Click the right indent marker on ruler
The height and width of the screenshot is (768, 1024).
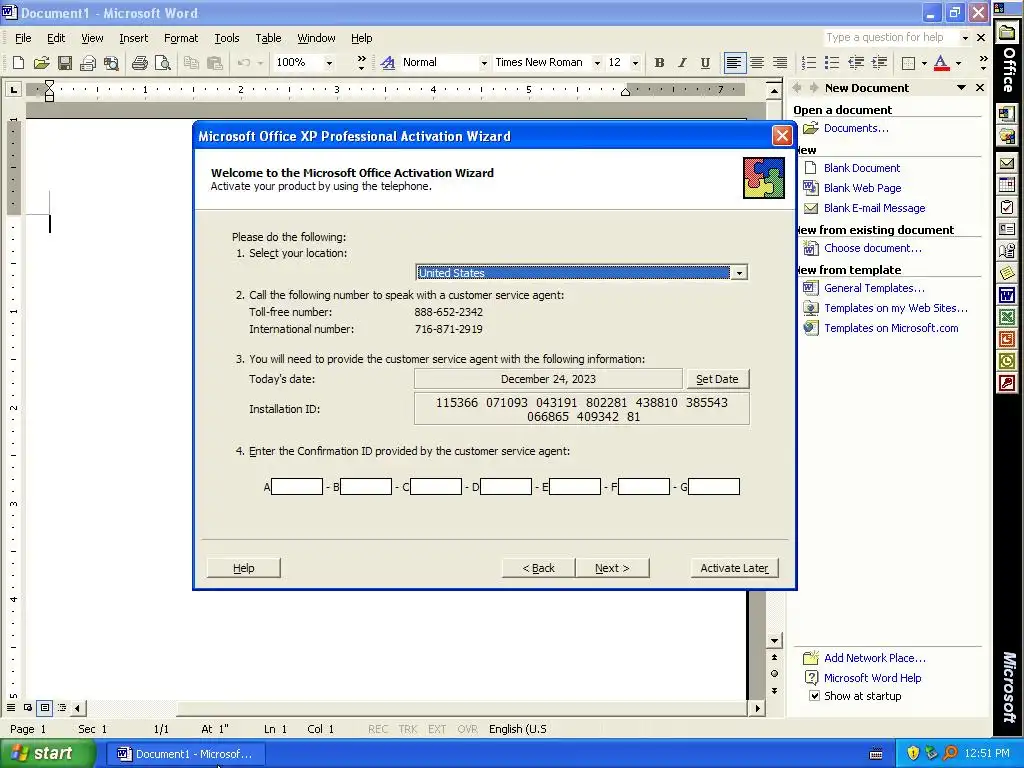pyautogui.click(x=625, y=92)
